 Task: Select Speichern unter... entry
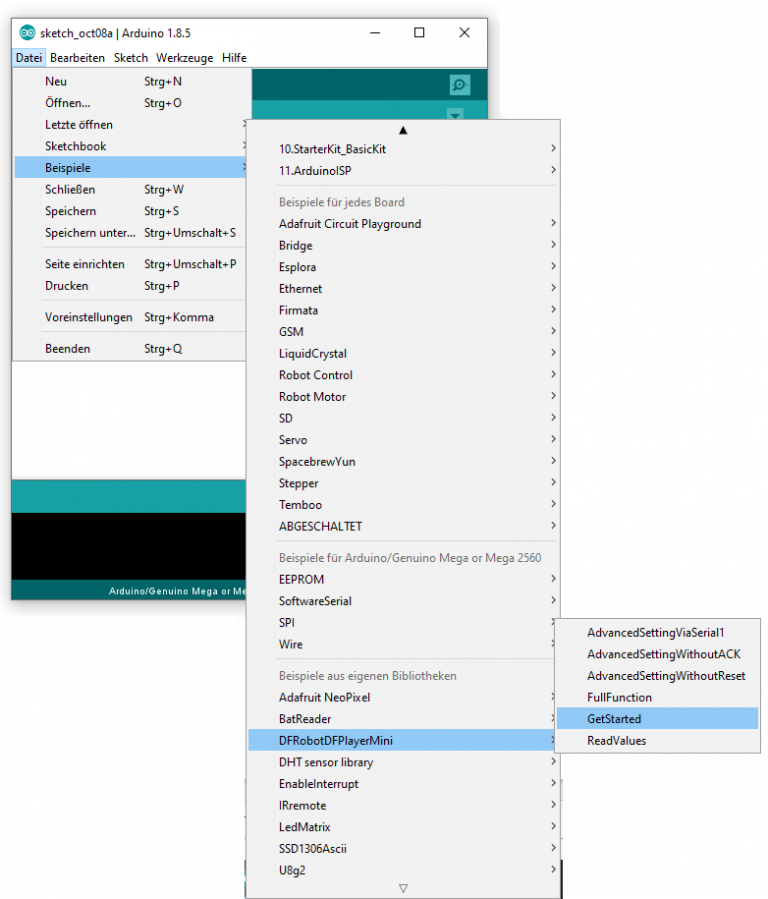point(132,233)
